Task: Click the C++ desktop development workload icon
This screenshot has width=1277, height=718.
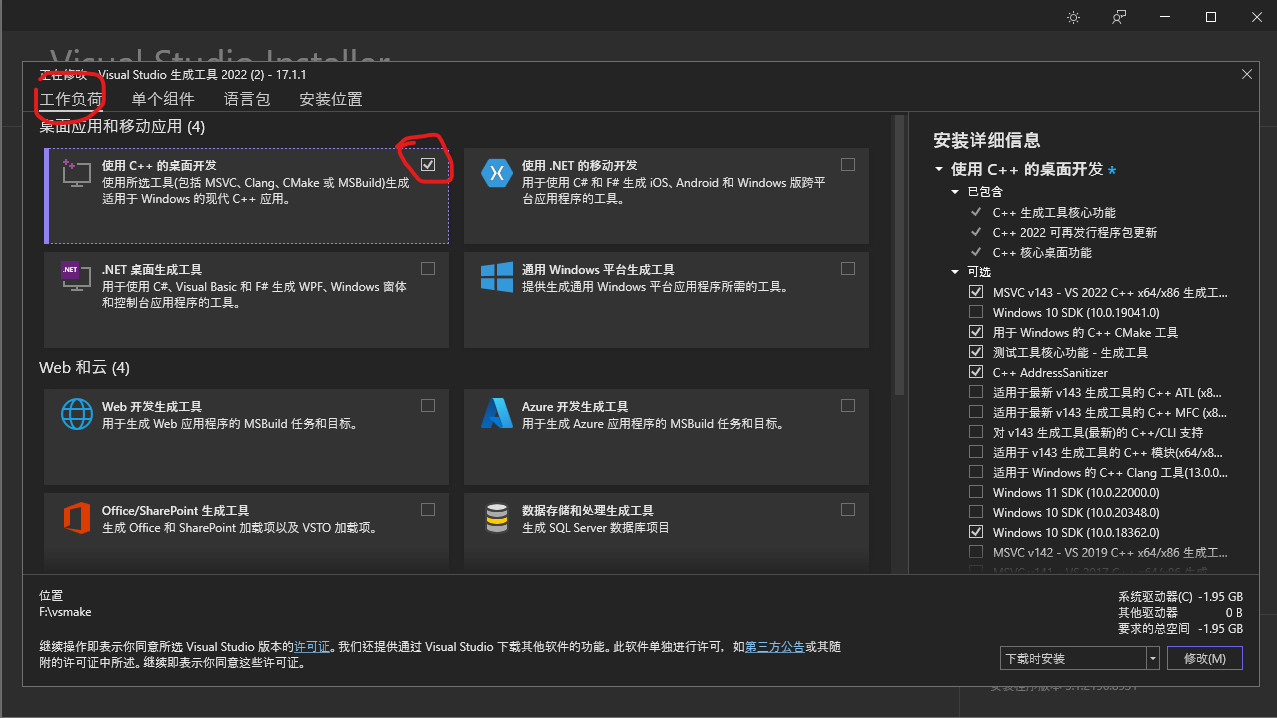Action: coord(76,173)
